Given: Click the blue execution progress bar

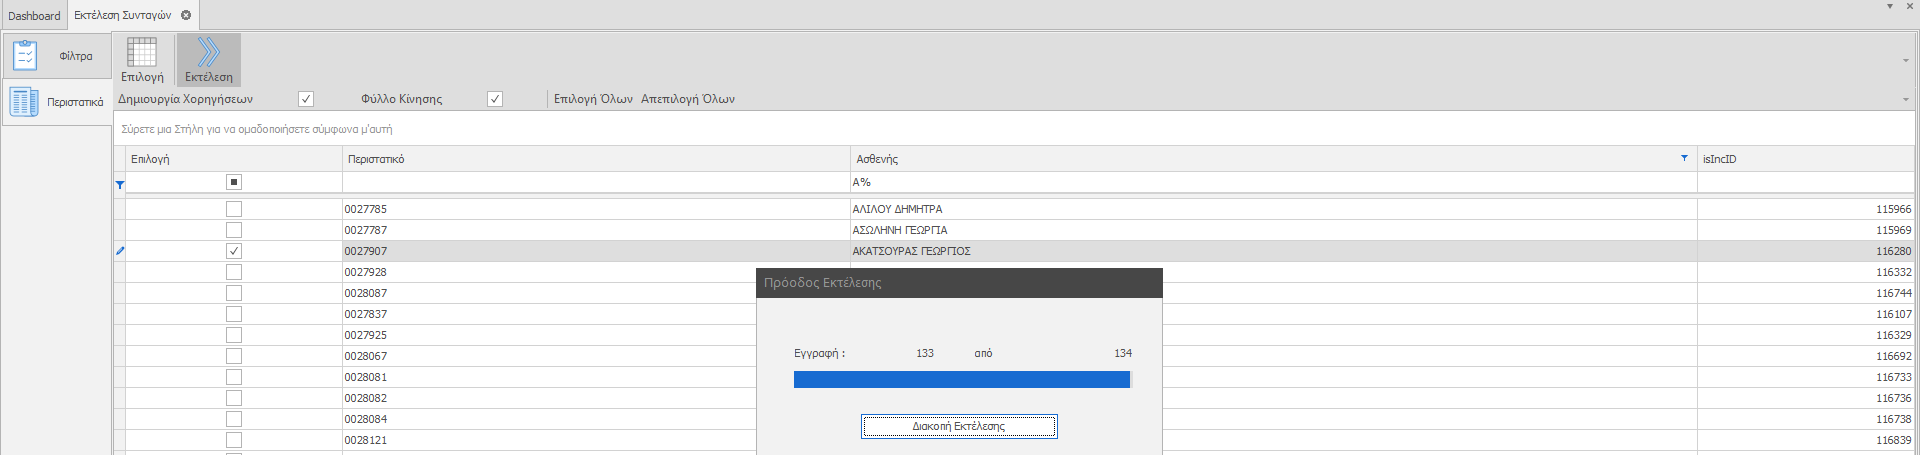Looking at the screenshot, I should [961, 379].
